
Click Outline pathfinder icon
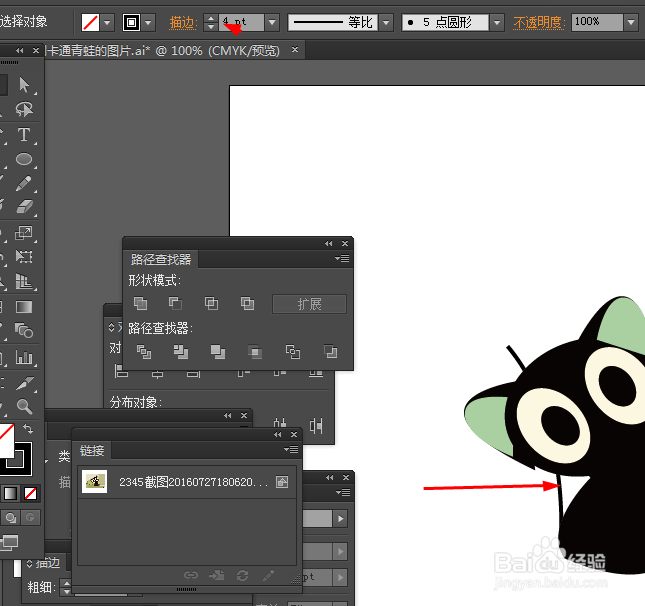[292, 352]
